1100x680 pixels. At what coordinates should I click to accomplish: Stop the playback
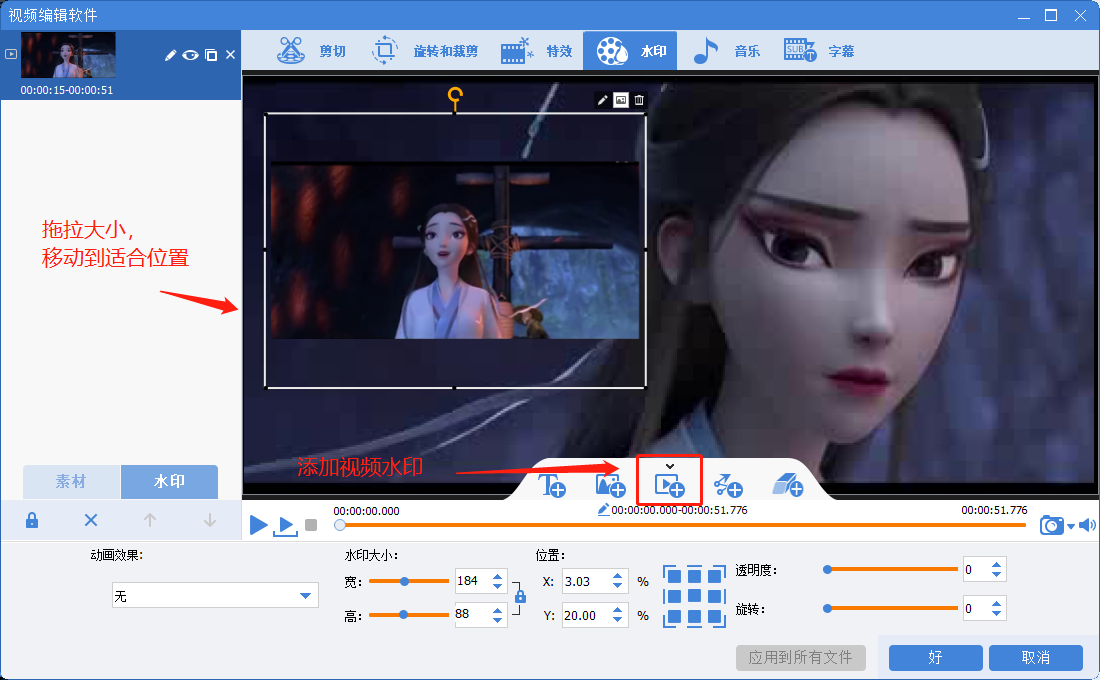pyautogui.click(x=311, y=525)
